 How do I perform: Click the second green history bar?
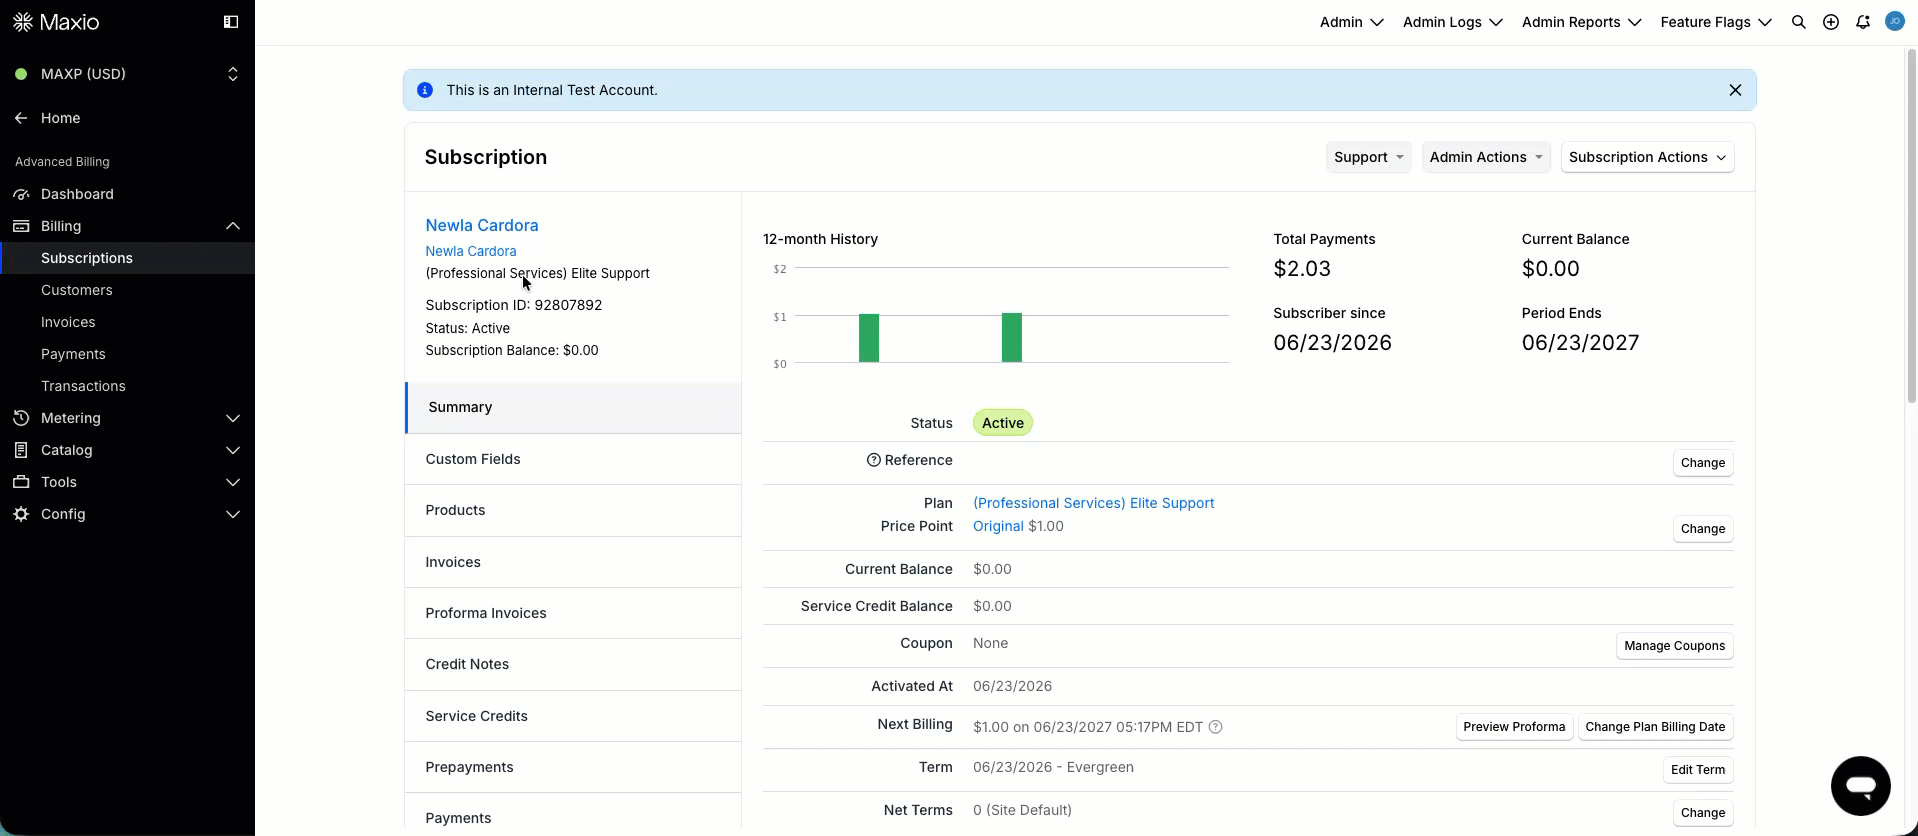1012,338
